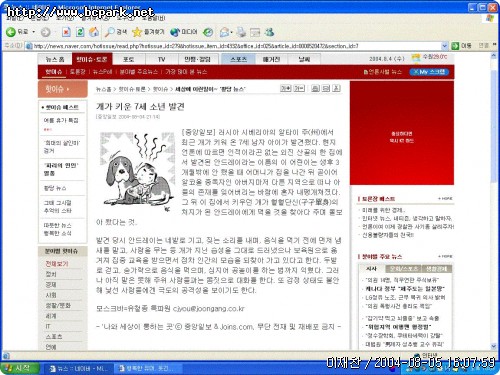The image size is (500, 375).
Task: Click the Print toolbar icon
Action: point(241,32)
